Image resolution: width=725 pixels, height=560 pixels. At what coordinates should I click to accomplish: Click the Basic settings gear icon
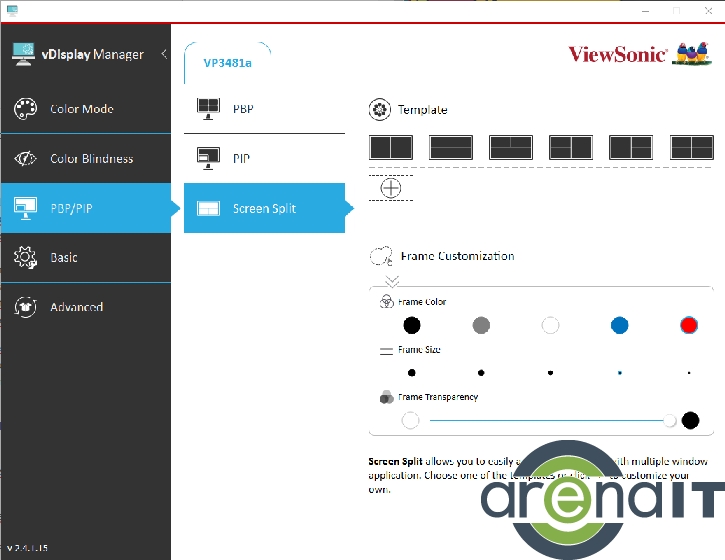[25, 258]
